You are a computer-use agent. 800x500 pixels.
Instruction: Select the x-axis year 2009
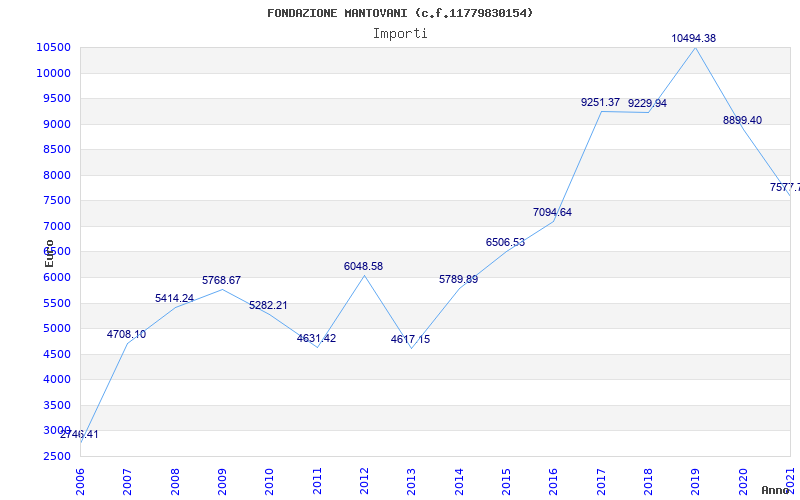tap(222, 482)
